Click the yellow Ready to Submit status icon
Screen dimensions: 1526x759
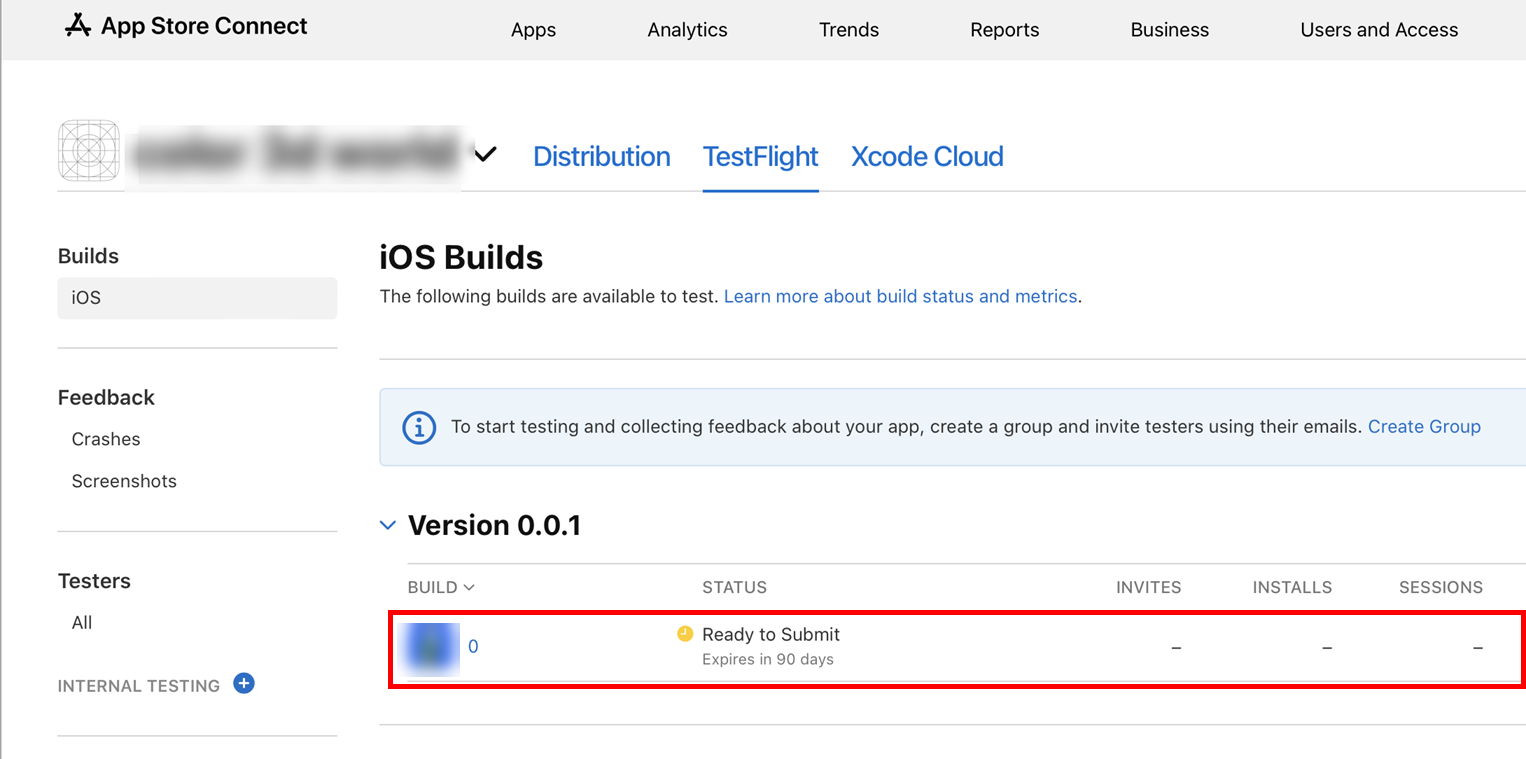685,633
